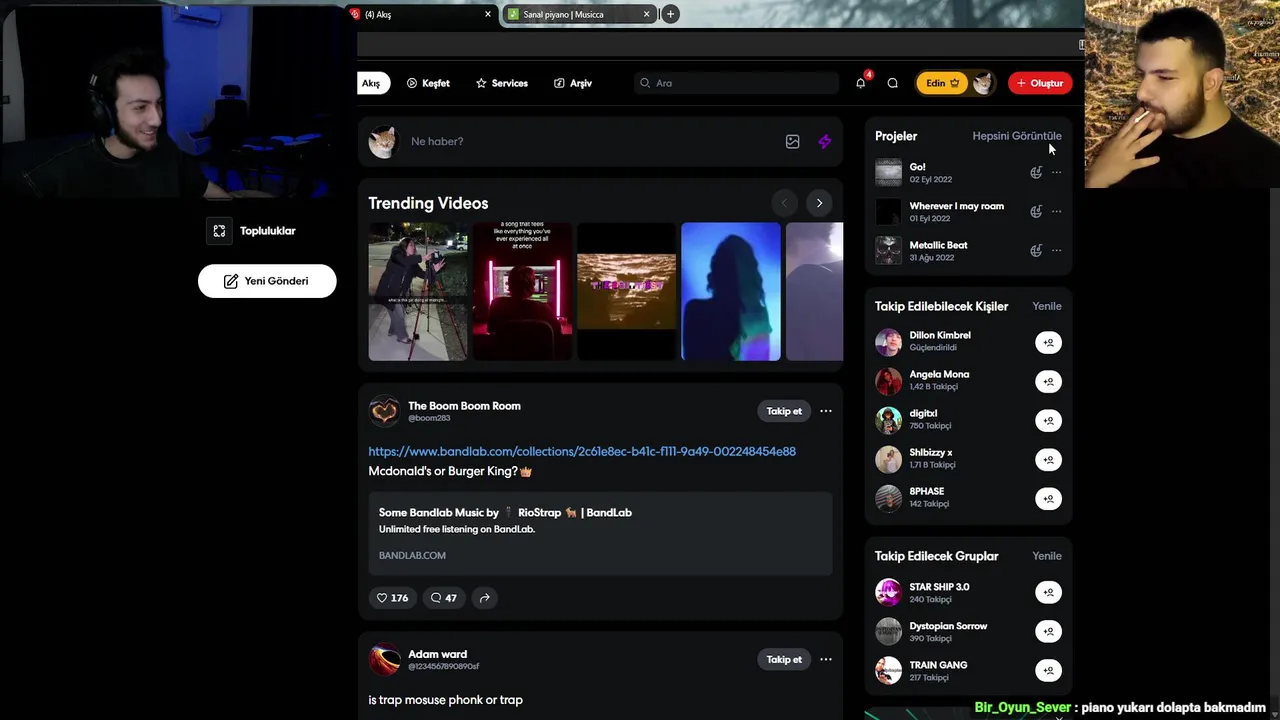Show next trending videos with right arrow
Image resolution: width=1280 pixels, height=720 pixels.
[819, 203]
